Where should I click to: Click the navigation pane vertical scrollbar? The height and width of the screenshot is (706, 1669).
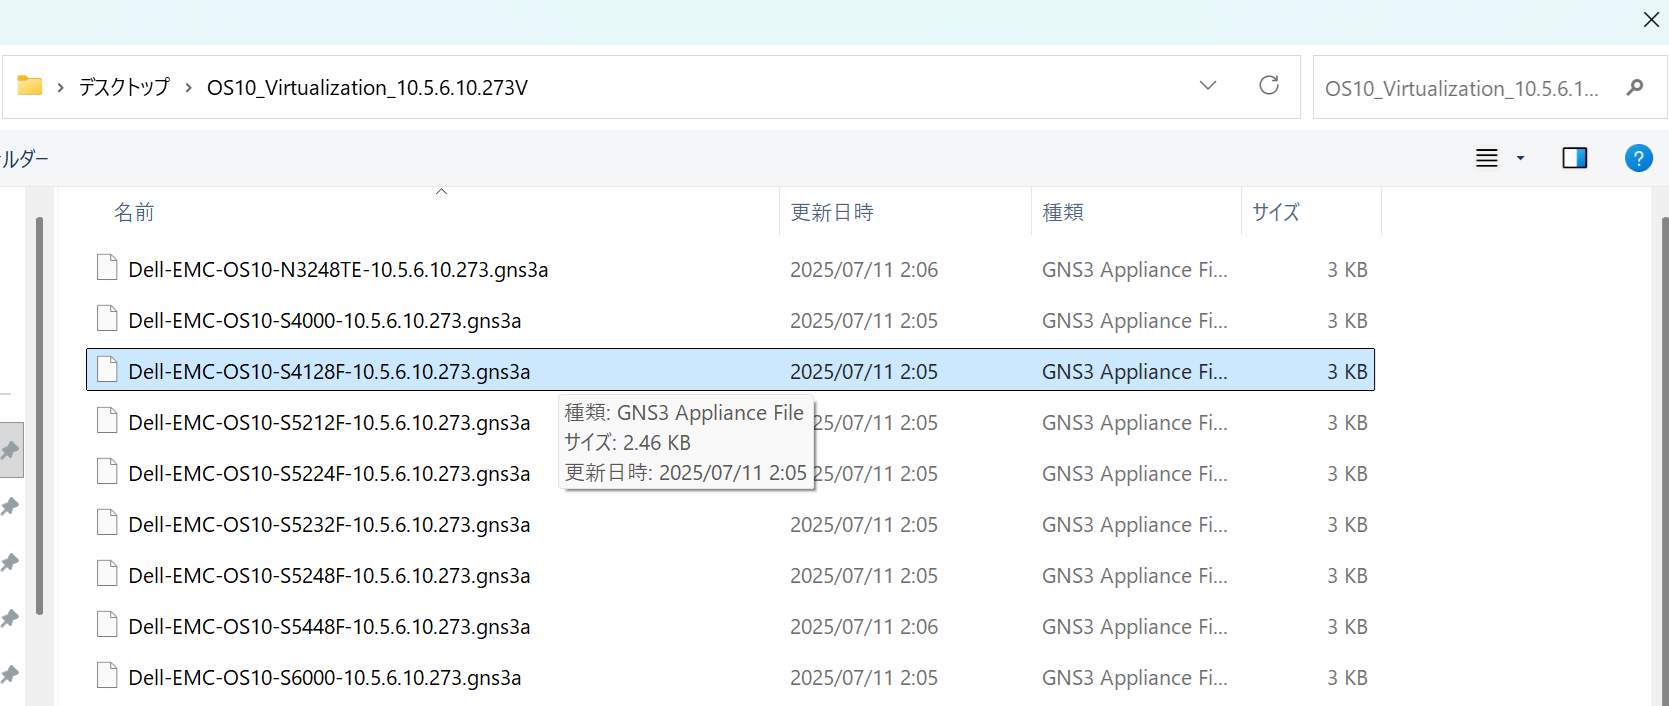[x=39, y=415]
